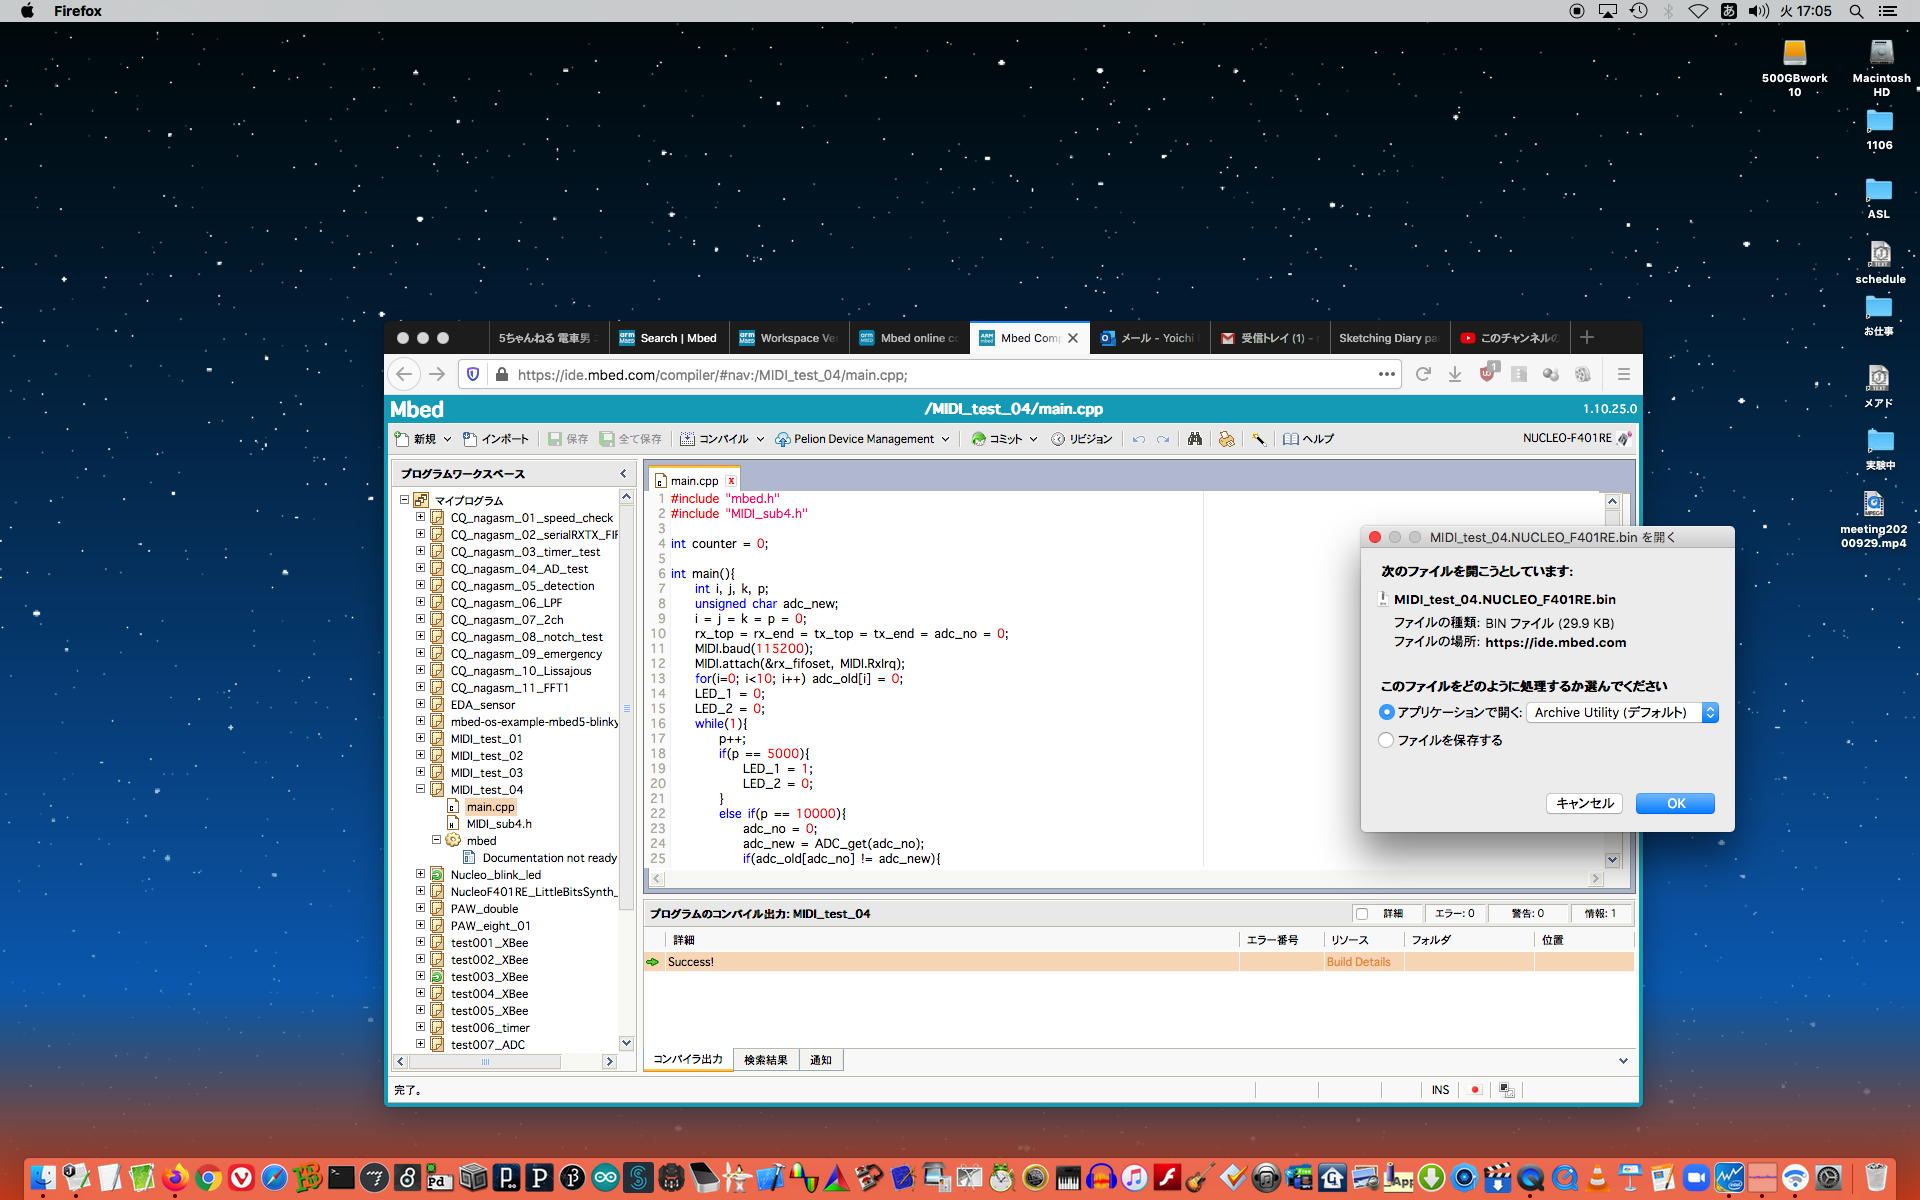This screenshot has width=1920, height=1200.
Task: Click Firefox downloads arrow icon
Action: click(x=1455, y=374)
